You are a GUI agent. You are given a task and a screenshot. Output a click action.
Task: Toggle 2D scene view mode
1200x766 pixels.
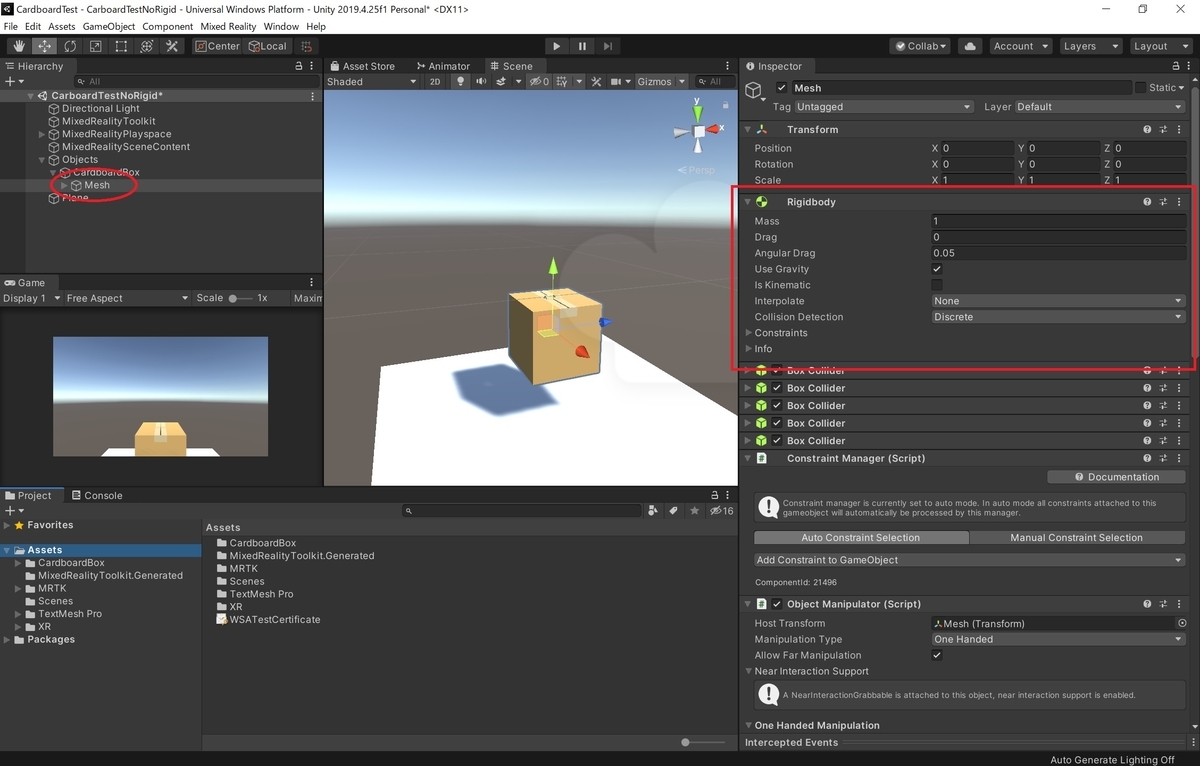[435, 82]
